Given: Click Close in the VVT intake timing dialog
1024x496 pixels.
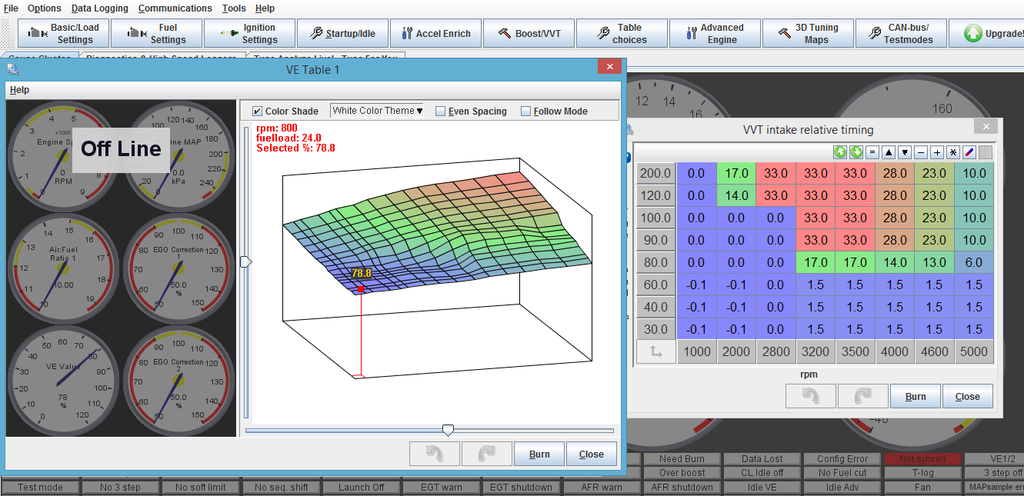Looking at the screenshot, I should (967, 396).
